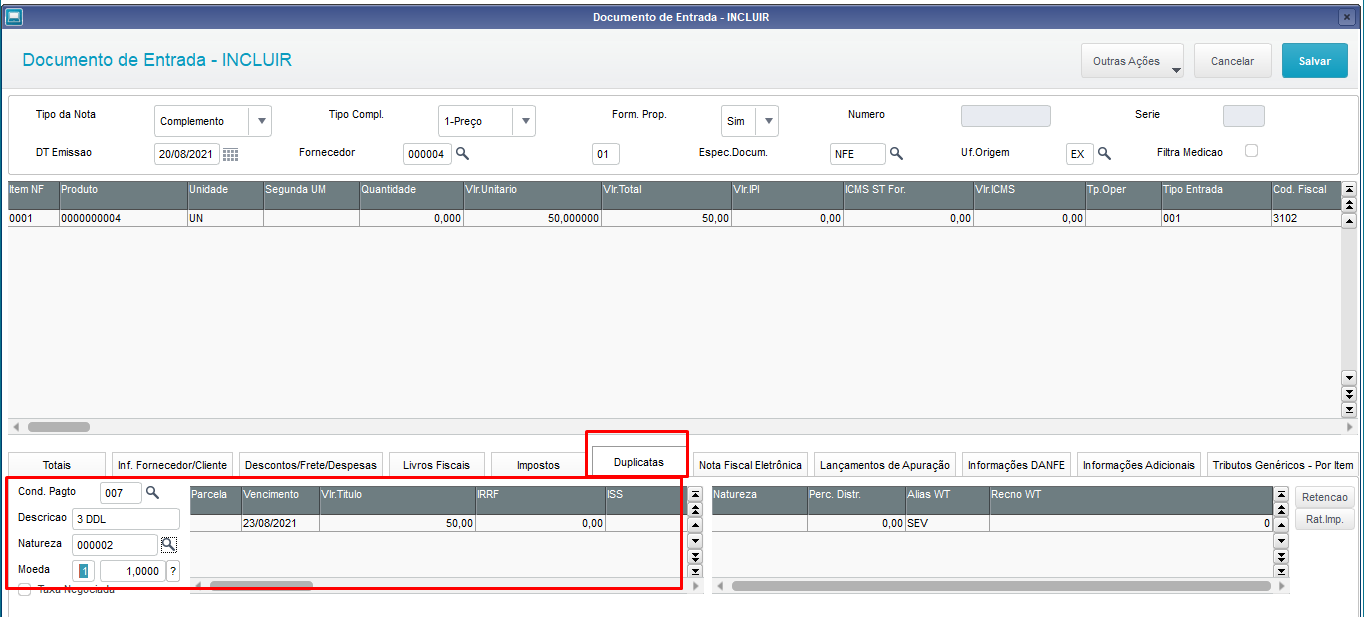Jump to last row in items grid

[x=1349, y=410]
